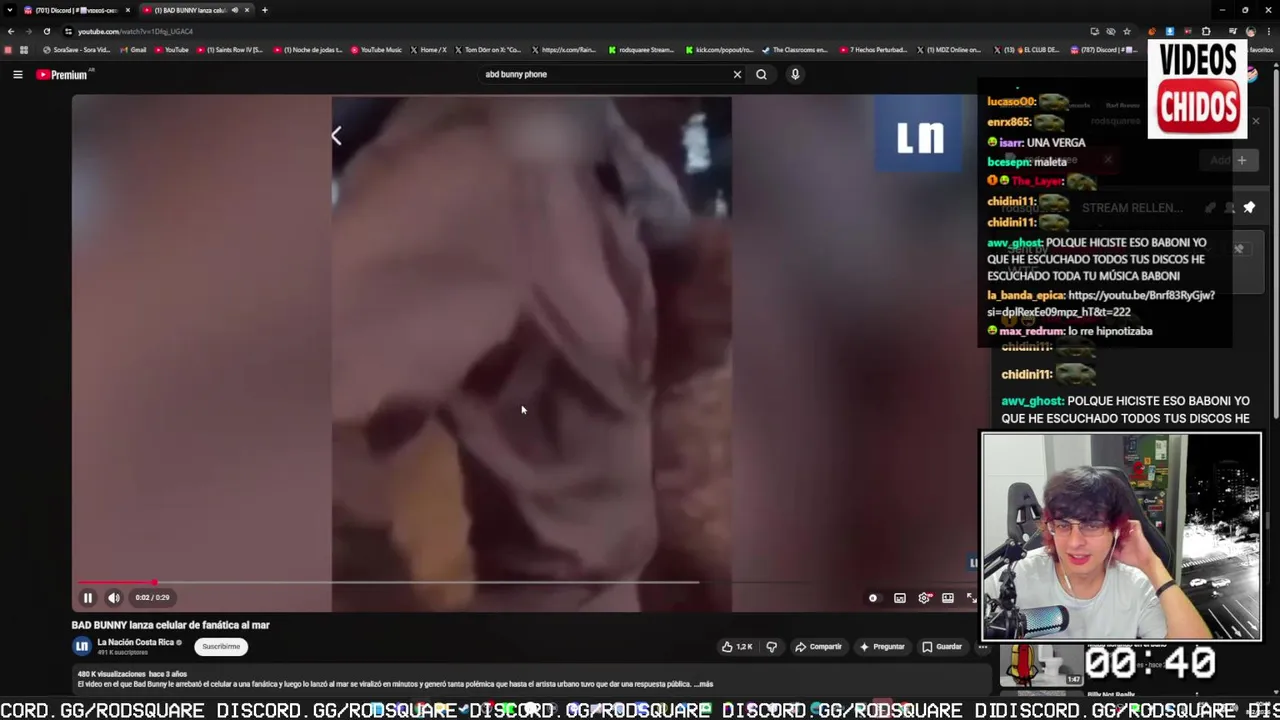
Task: Reload the current page
Action: [46, 31]
